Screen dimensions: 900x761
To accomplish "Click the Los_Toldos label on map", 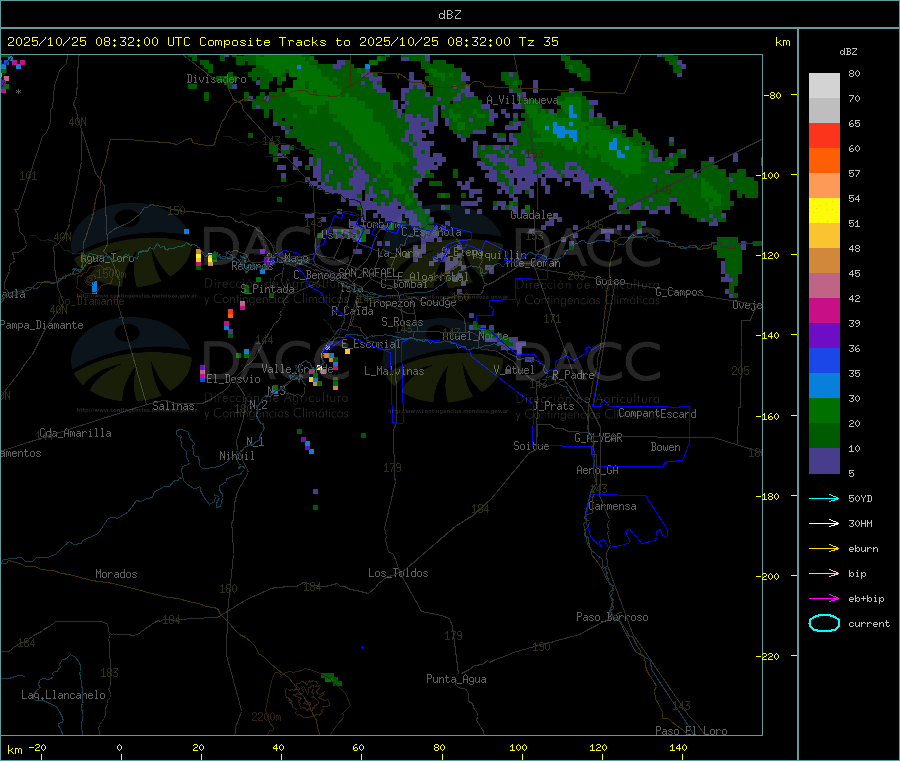I will point(398,573).
